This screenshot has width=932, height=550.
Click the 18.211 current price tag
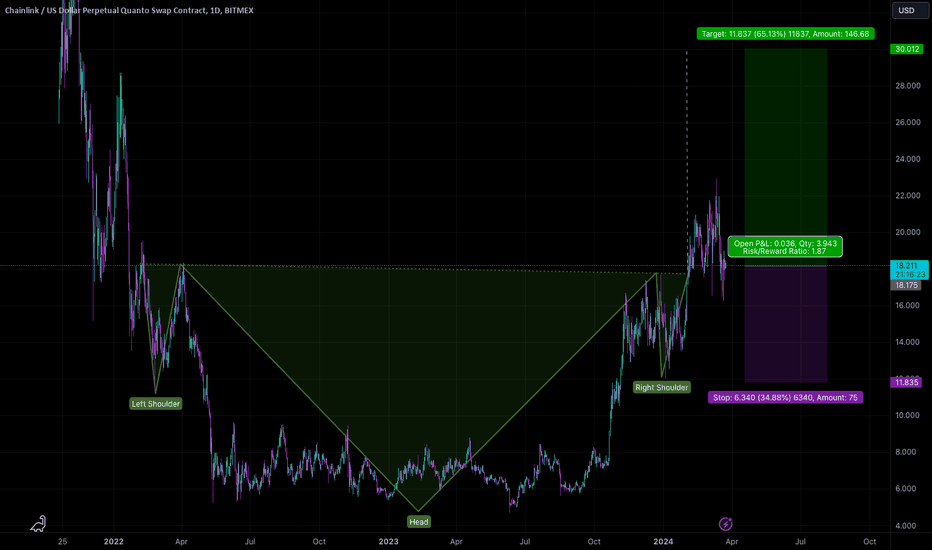908,270
